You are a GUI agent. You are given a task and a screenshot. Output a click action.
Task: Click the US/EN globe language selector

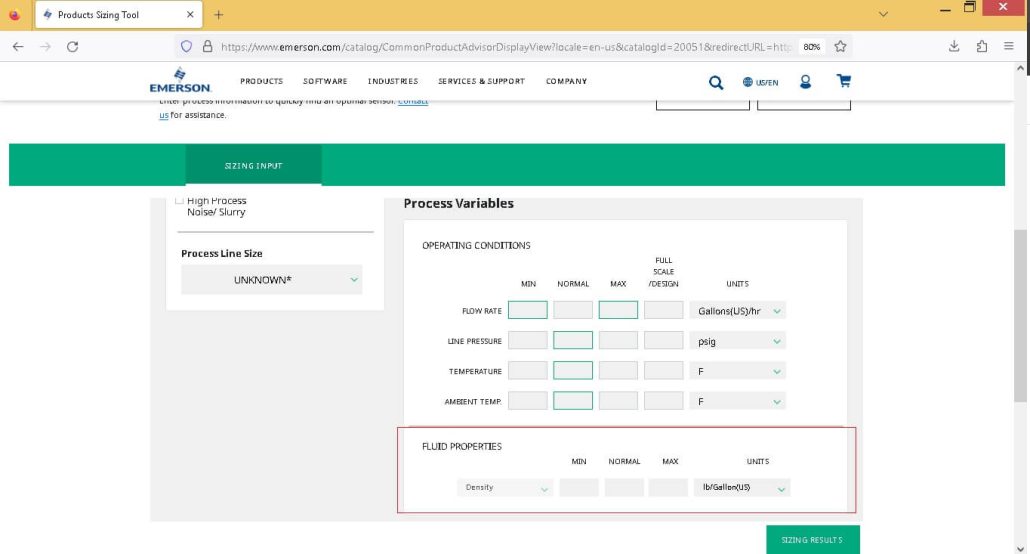pos(761,82)
